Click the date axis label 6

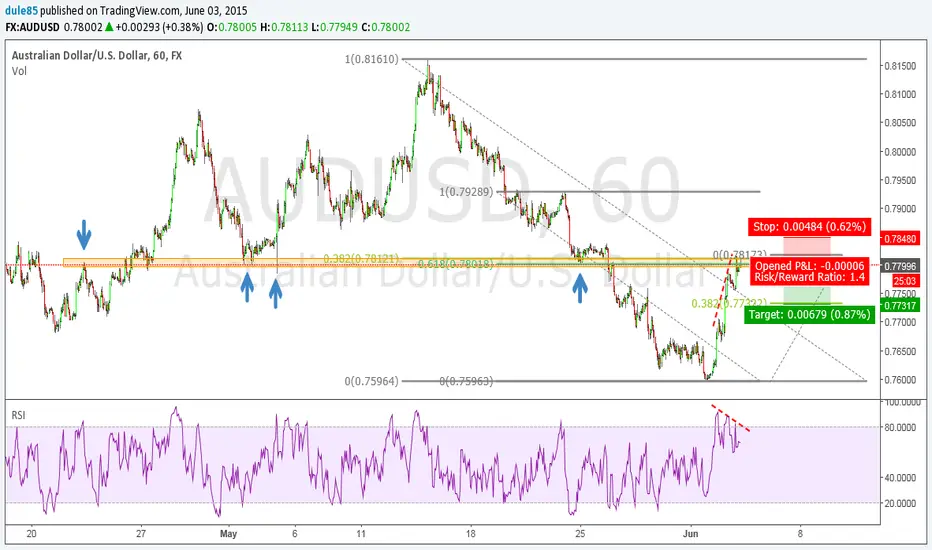click(295, 533)
